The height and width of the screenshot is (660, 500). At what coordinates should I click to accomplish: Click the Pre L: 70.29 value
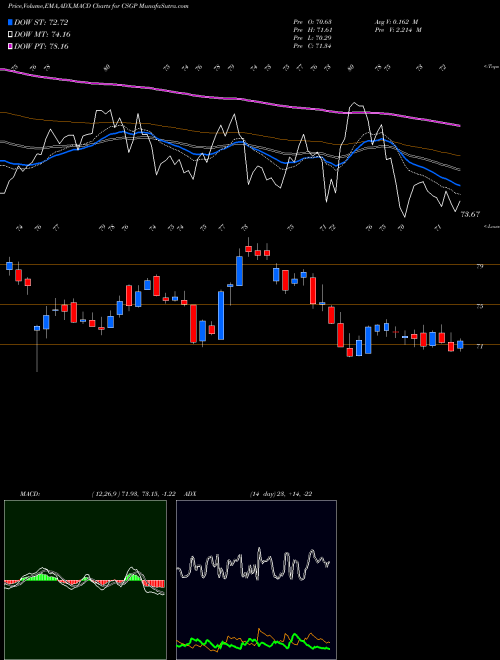pyautogui.click(x=313, y=38)
